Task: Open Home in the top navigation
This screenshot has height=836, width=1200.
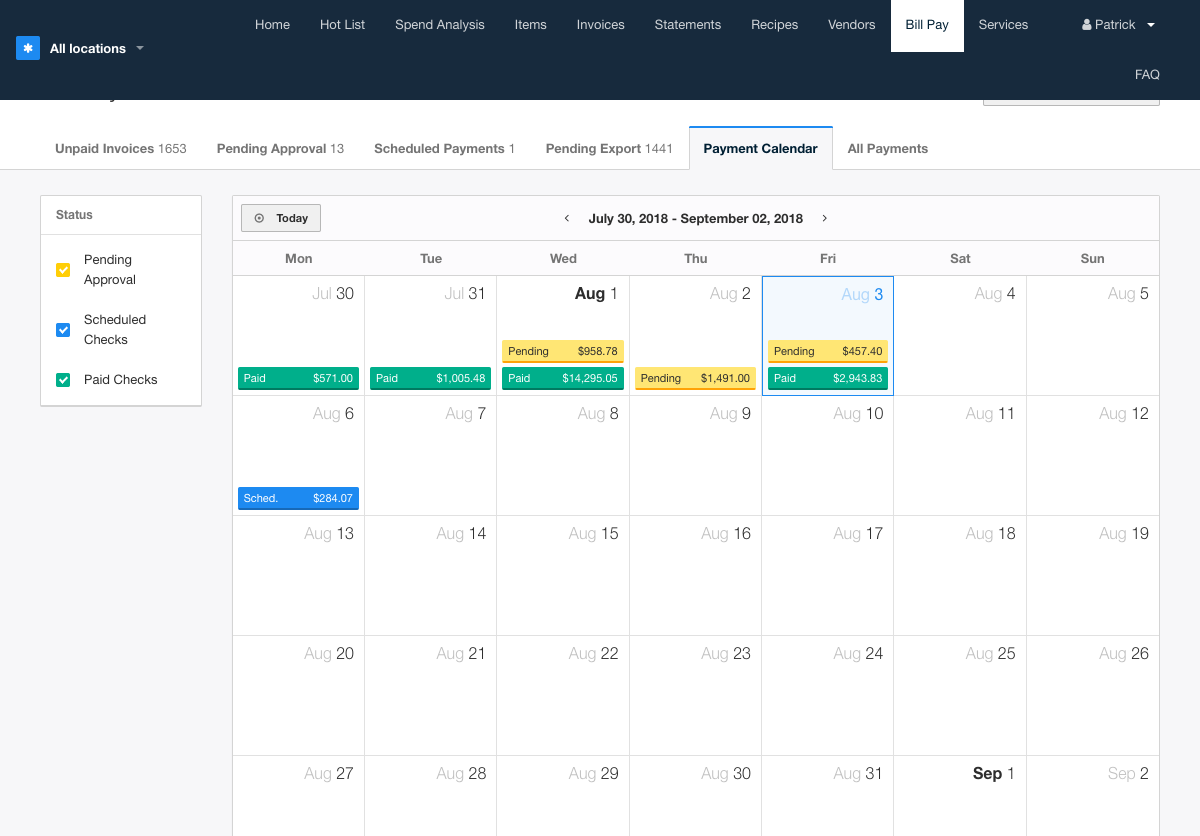Action: pyautogui.click(x=272, y=25)
